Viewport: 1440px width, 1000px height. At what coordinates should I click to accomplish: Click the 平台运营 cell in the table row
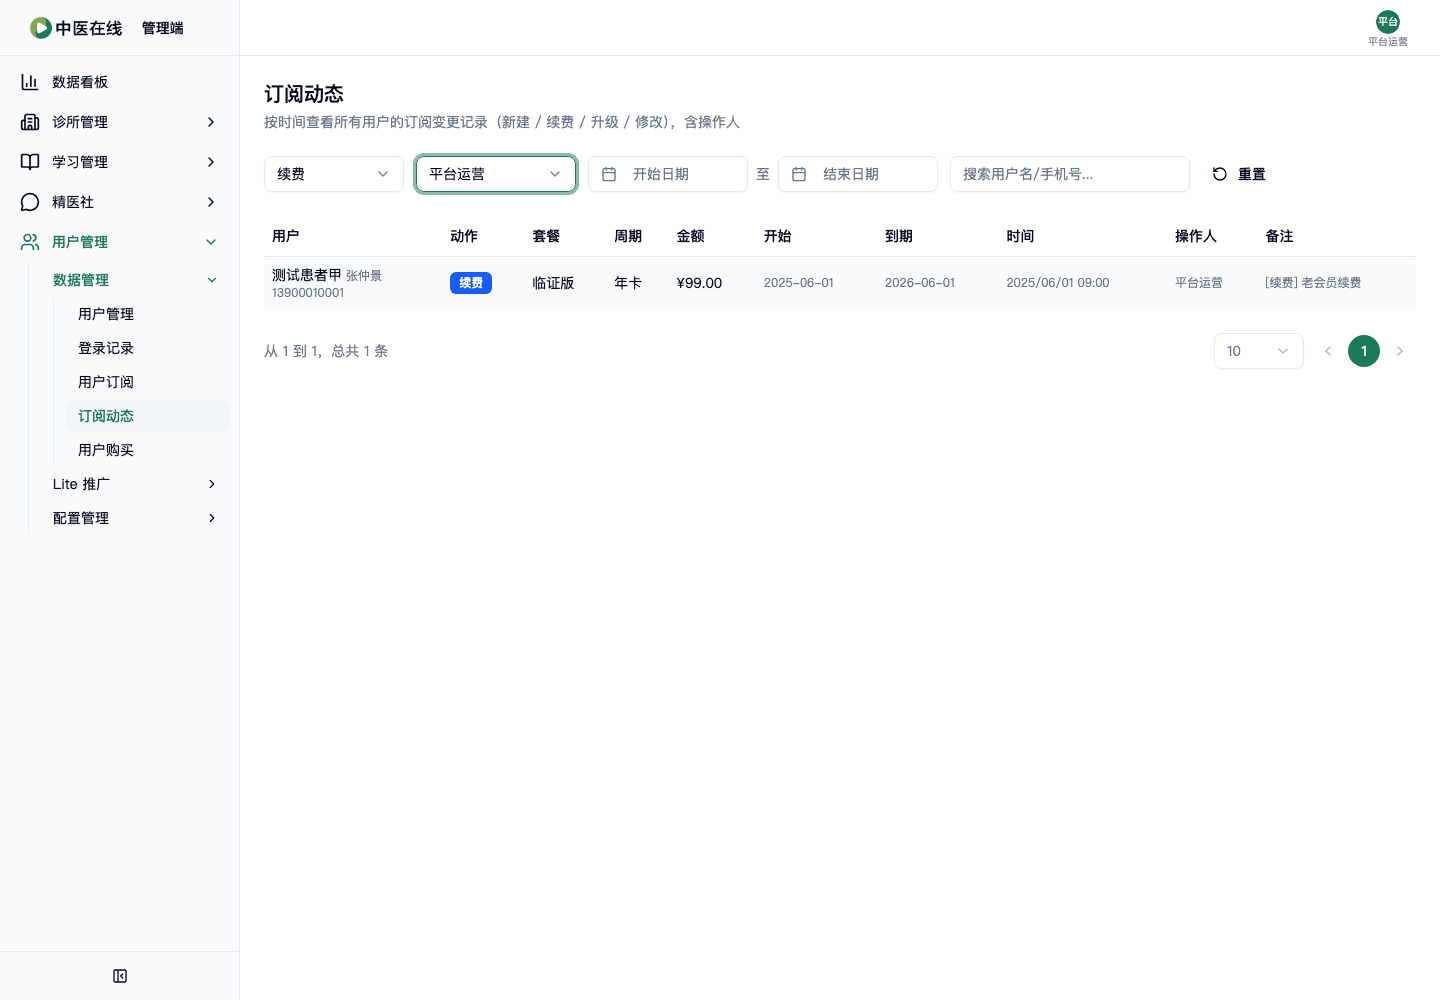[x=1199, y=283]
